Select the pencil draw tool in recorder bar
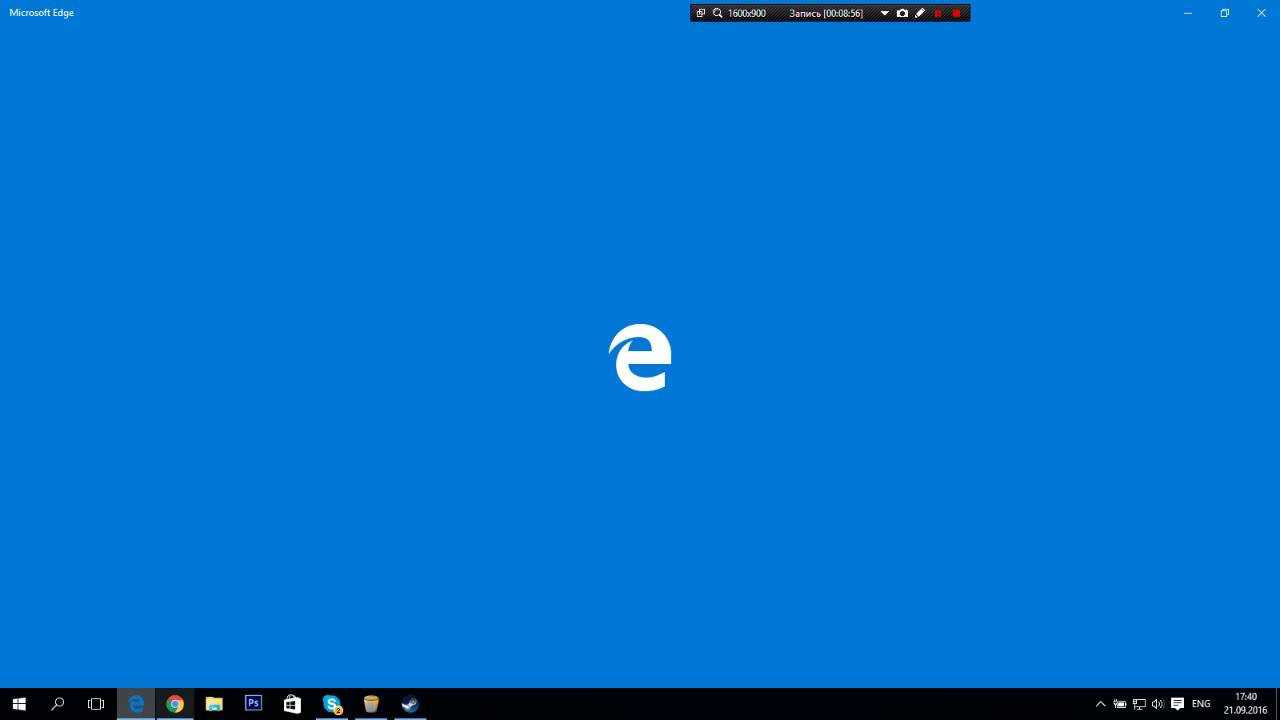The width and height of the screenshot is (1280, 720). [x=920, y=13]
